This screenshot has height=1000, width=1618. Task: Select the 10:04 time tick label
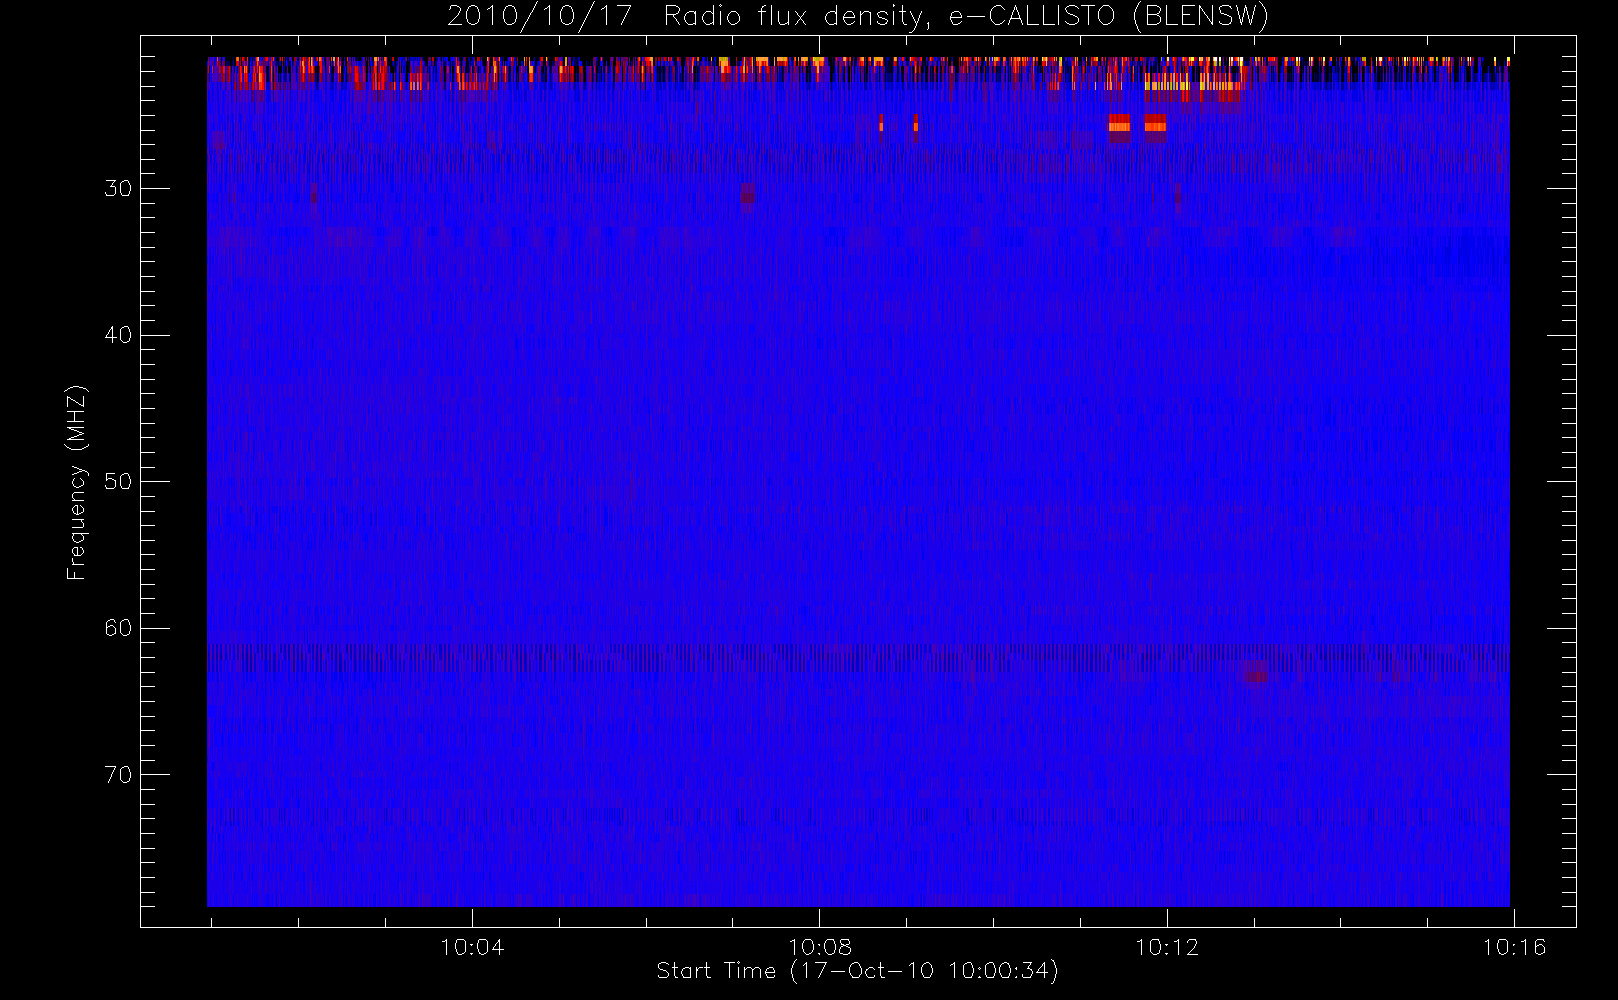[x=472, y=947]
